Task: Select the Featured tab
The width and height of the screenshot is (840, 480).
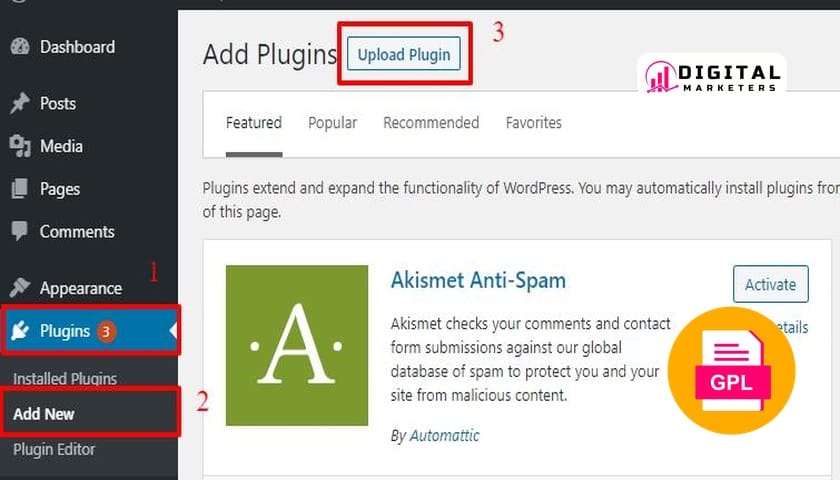Action: coord(253,123)
